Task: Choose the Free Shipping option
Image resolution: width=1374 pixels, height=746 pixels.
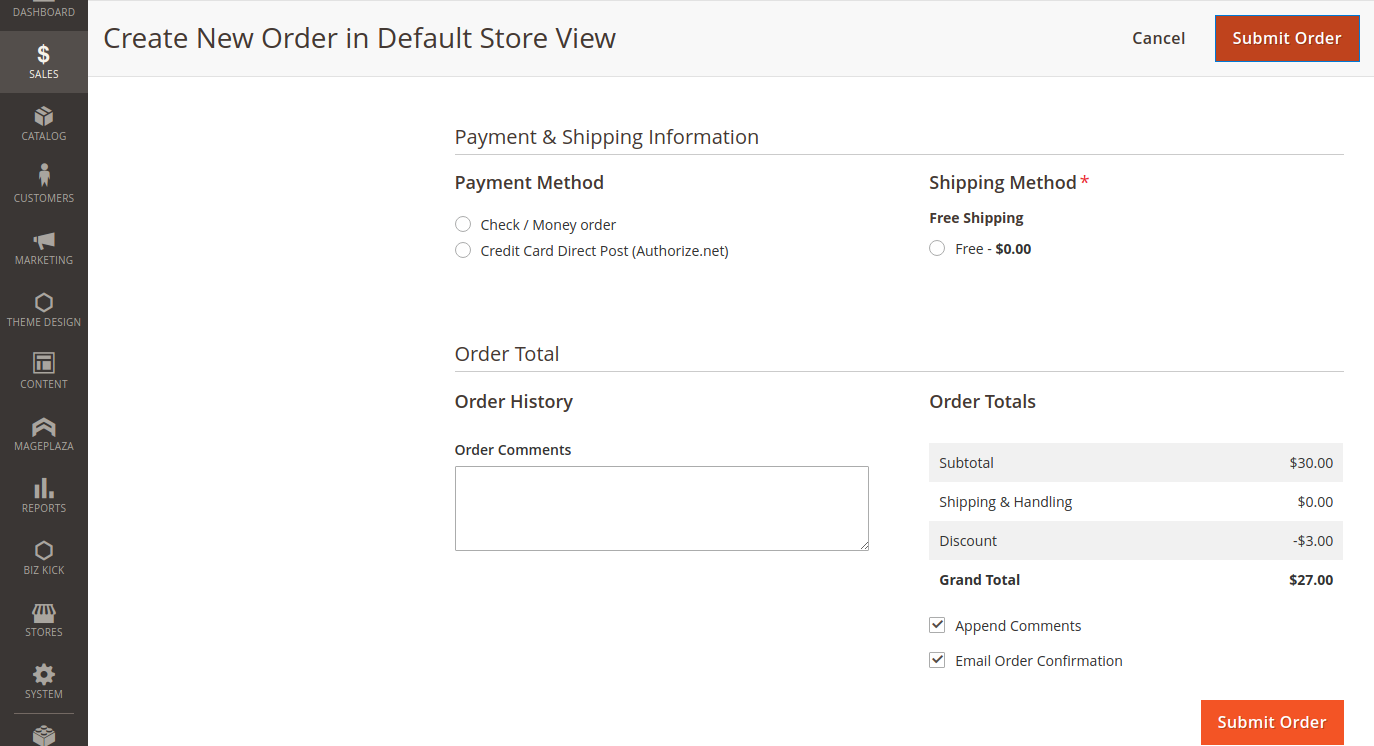Action: (x=936, y=248)
